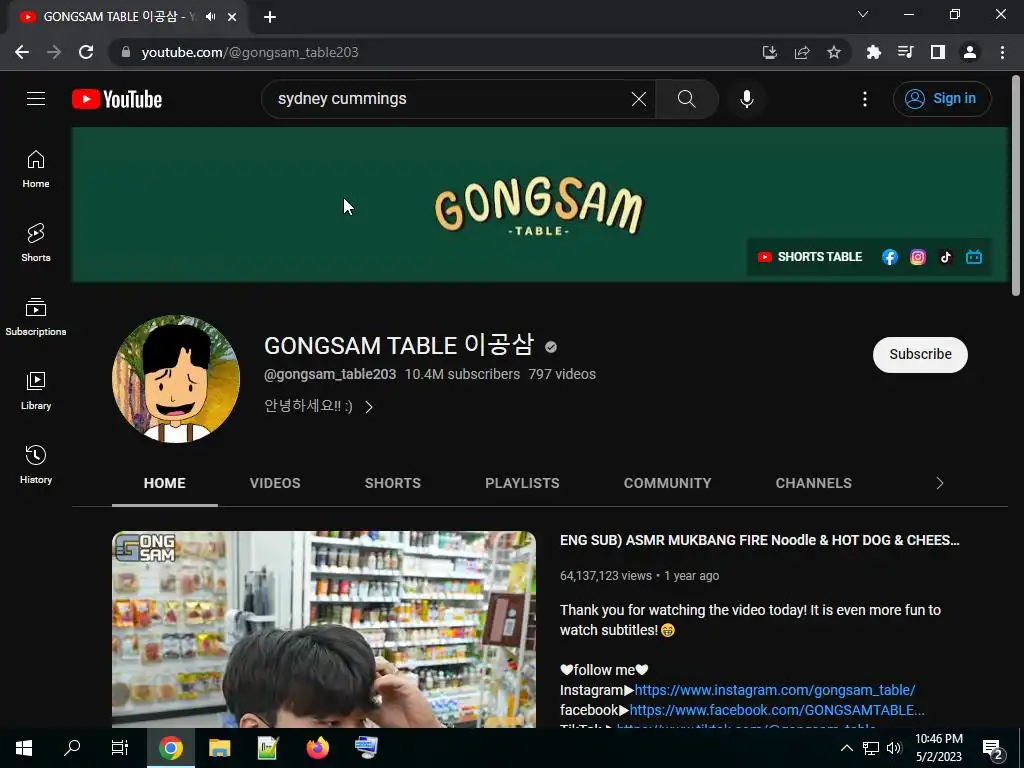Screen dimensions: 1024x768
Task: Click the network icon in system tray
Action: pyautogui.click(x=871, y=748)
